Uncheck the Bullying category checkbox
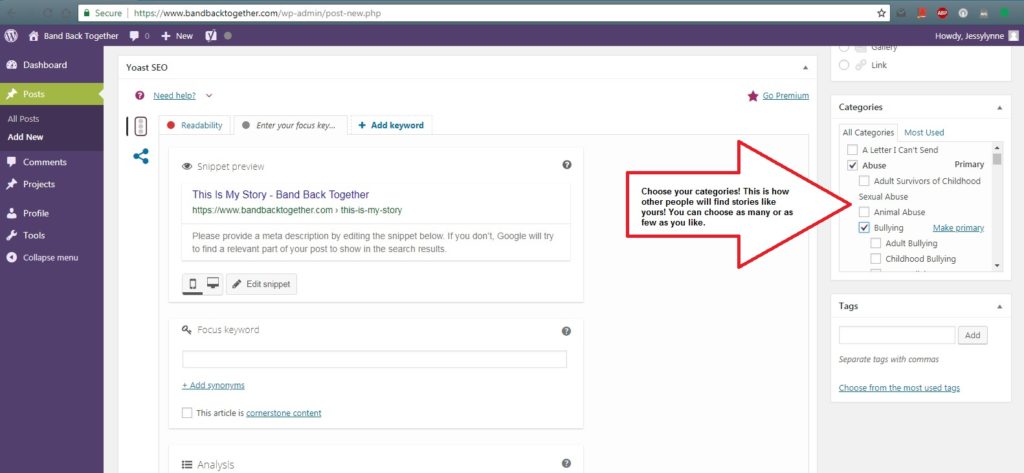 pos(864,228)
